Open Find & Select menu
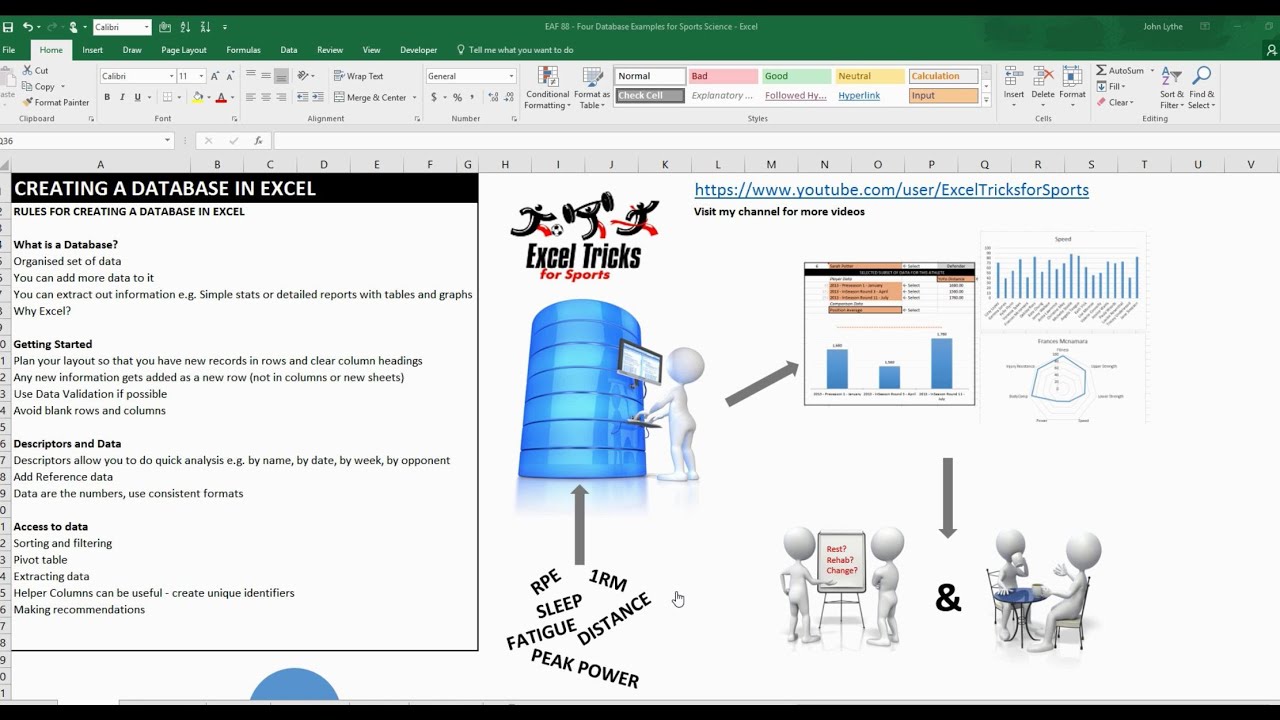The height and width of the screenshot is (720, 1280). [1202, 88]
